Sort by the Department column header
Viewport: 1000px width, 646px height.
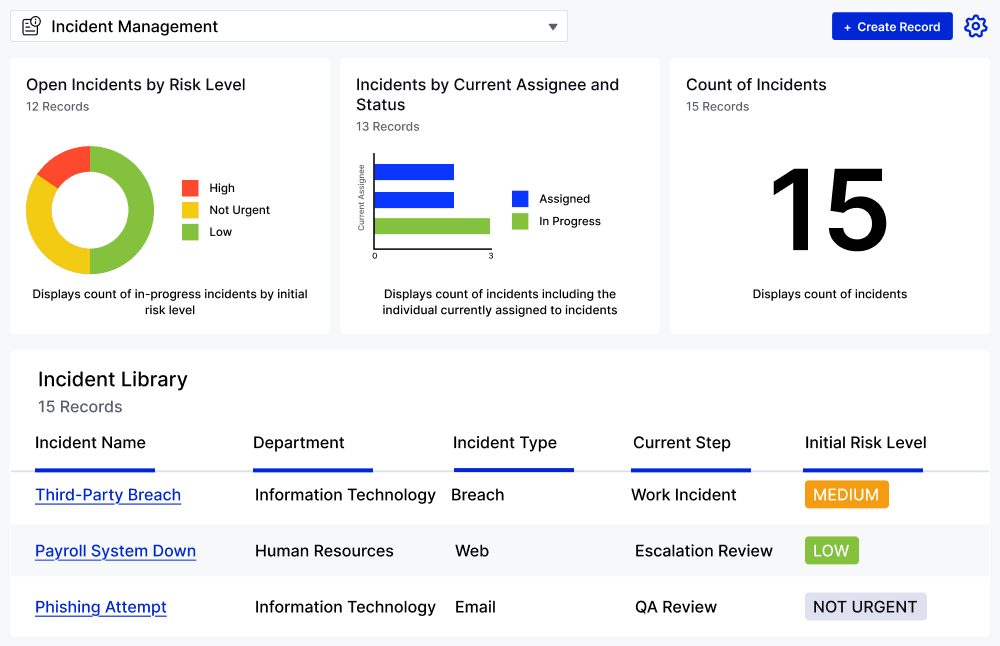[299, 443]
